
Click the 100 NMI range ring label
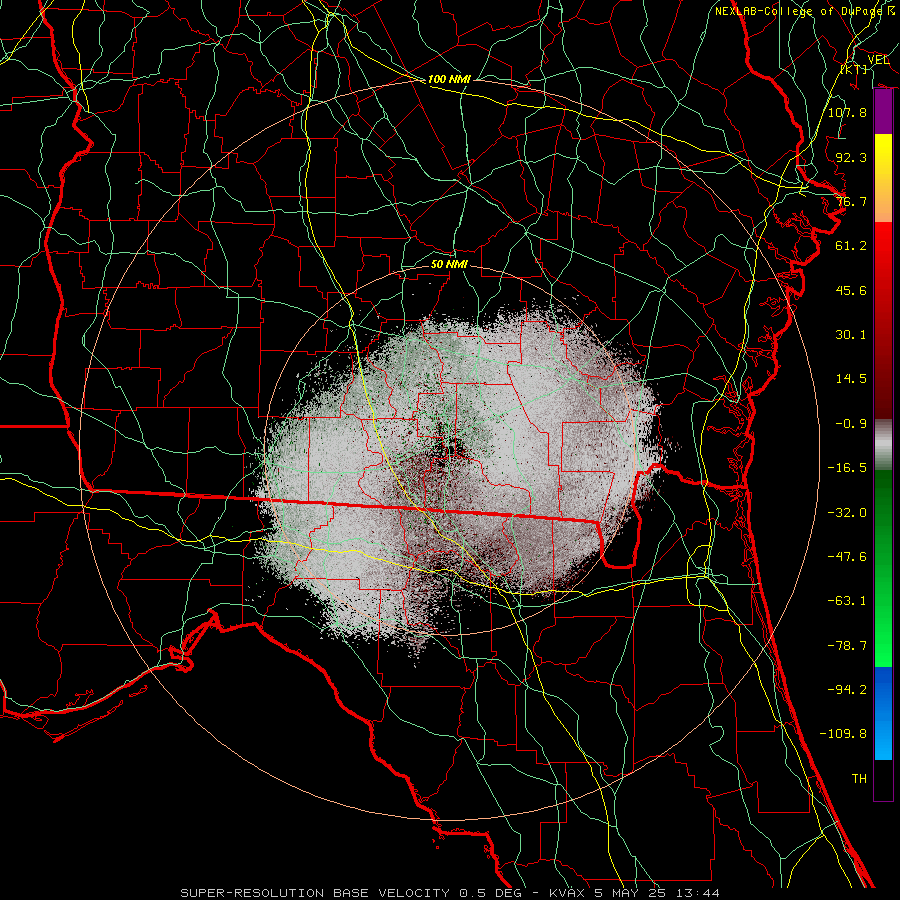tap(449, 79)
